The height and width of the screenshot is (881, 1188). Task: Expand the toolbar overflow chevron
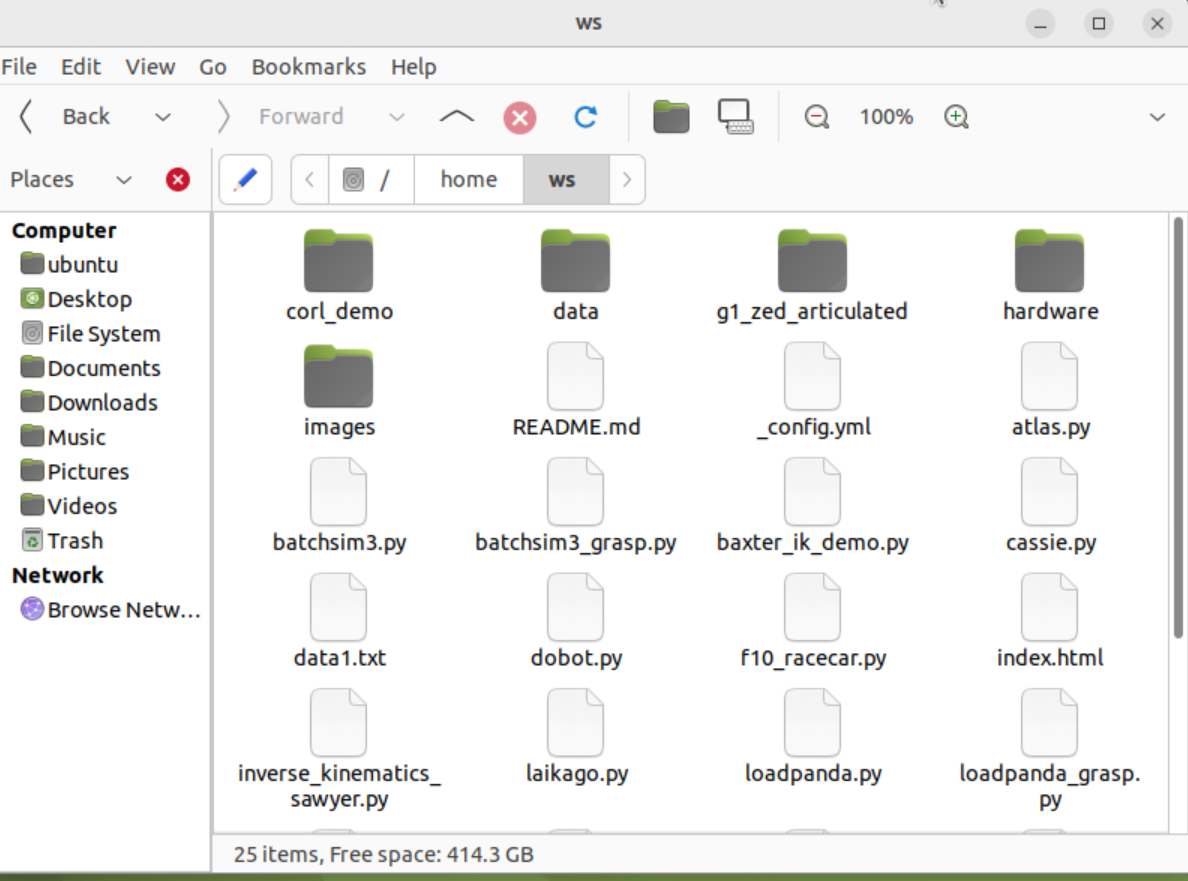(1157, 117)
